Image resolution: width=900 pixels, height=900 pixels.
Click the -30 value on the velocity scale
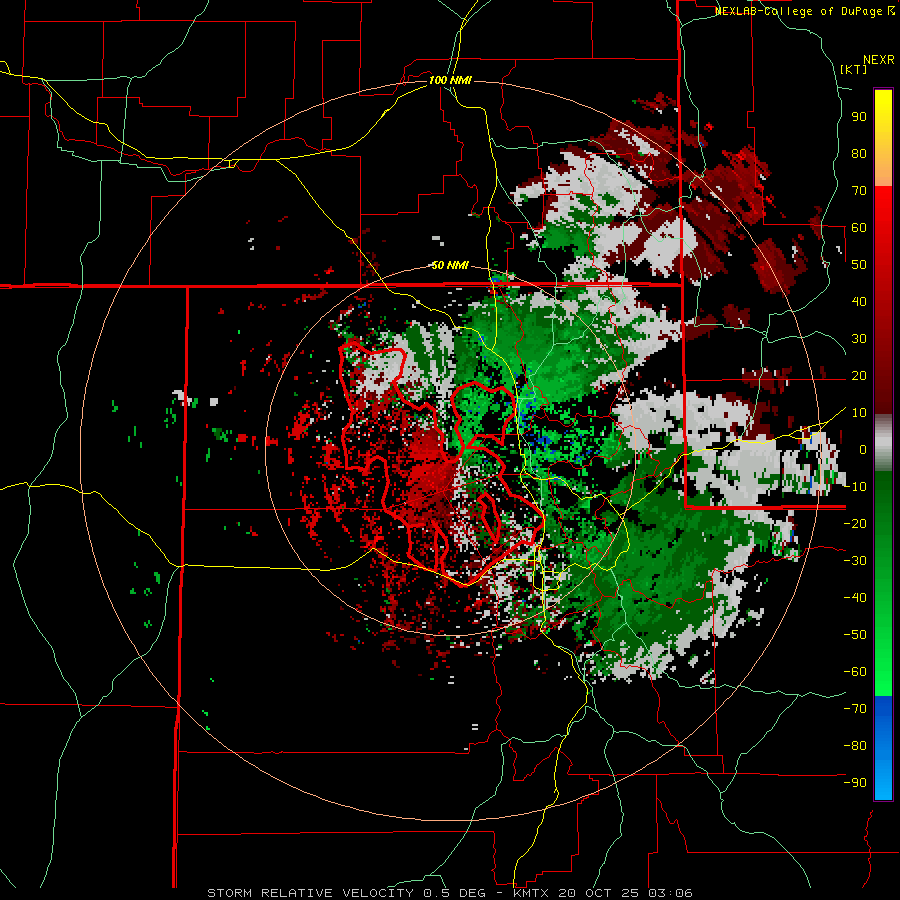click(855, 561)
